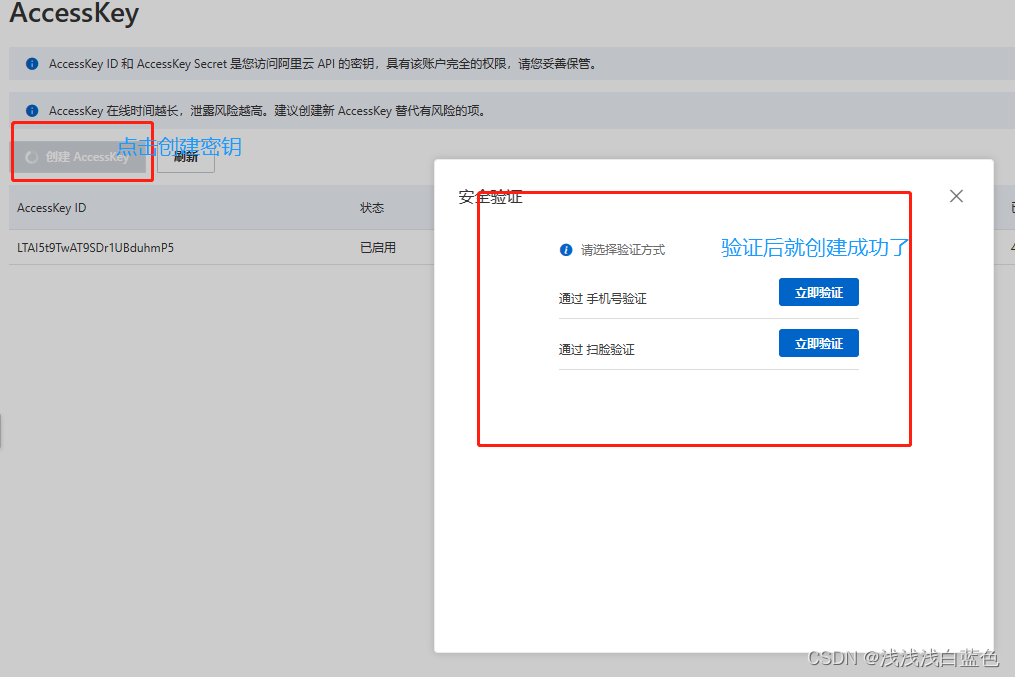The height and width of the screenshot is (677, 1015).
Task: Click the 请选择验证方式 prompt text
Action: [623, 250]
